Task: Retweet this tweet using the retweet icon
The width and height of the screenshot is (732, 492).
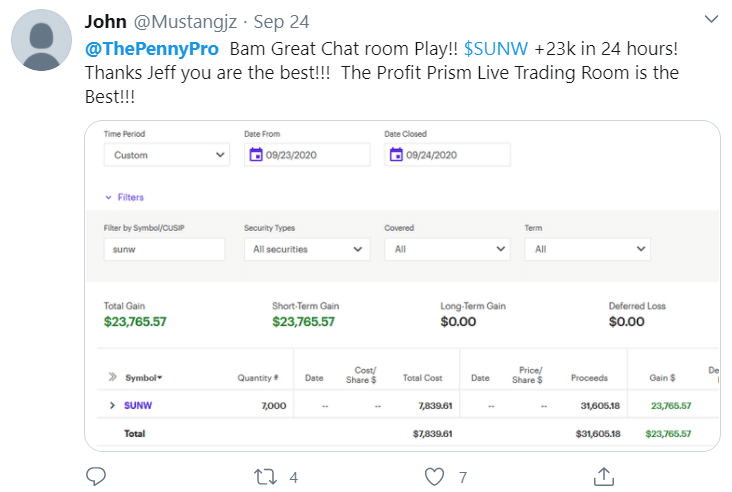Action: click(x=265, y=477)
